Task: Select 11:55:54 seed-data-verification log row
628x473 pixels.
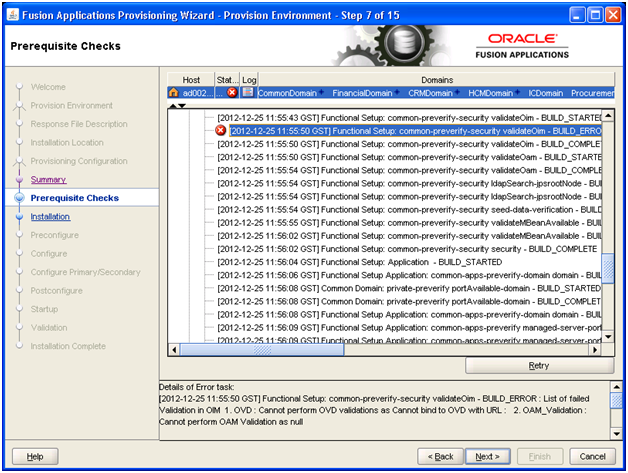Action: pos(409,209)
